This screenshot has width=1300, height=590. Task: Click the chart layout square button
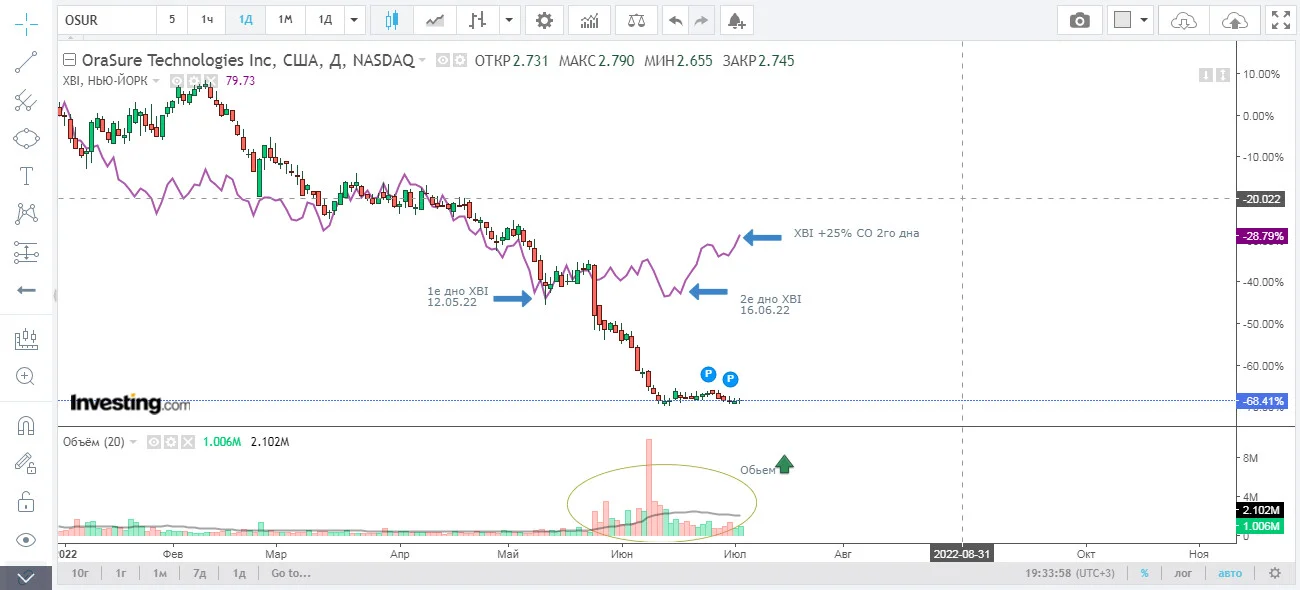pyautogui.click(x=1122, y=19)
